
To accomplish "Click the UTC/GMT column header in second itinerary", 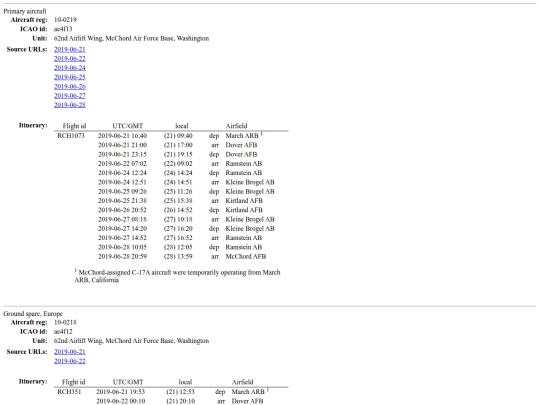I will click(x=128, y=382).
